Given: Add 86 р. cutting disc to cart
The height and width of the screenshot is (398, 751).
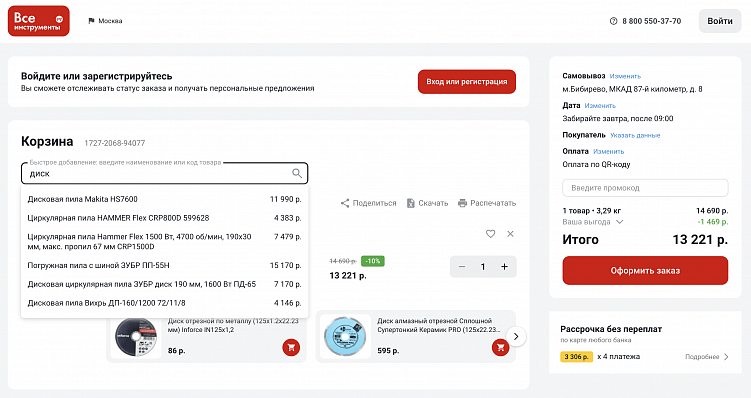Looking at the screenshot, I should pos(291,347).
